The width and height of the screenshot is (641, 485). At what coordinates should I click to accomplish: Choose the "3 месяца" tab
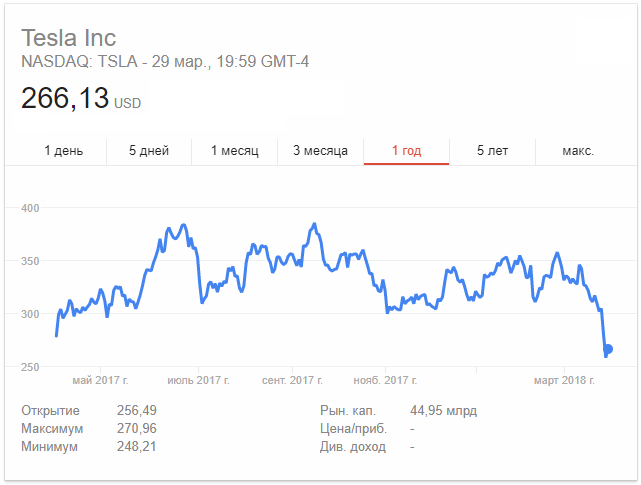(x=320, y=151)
